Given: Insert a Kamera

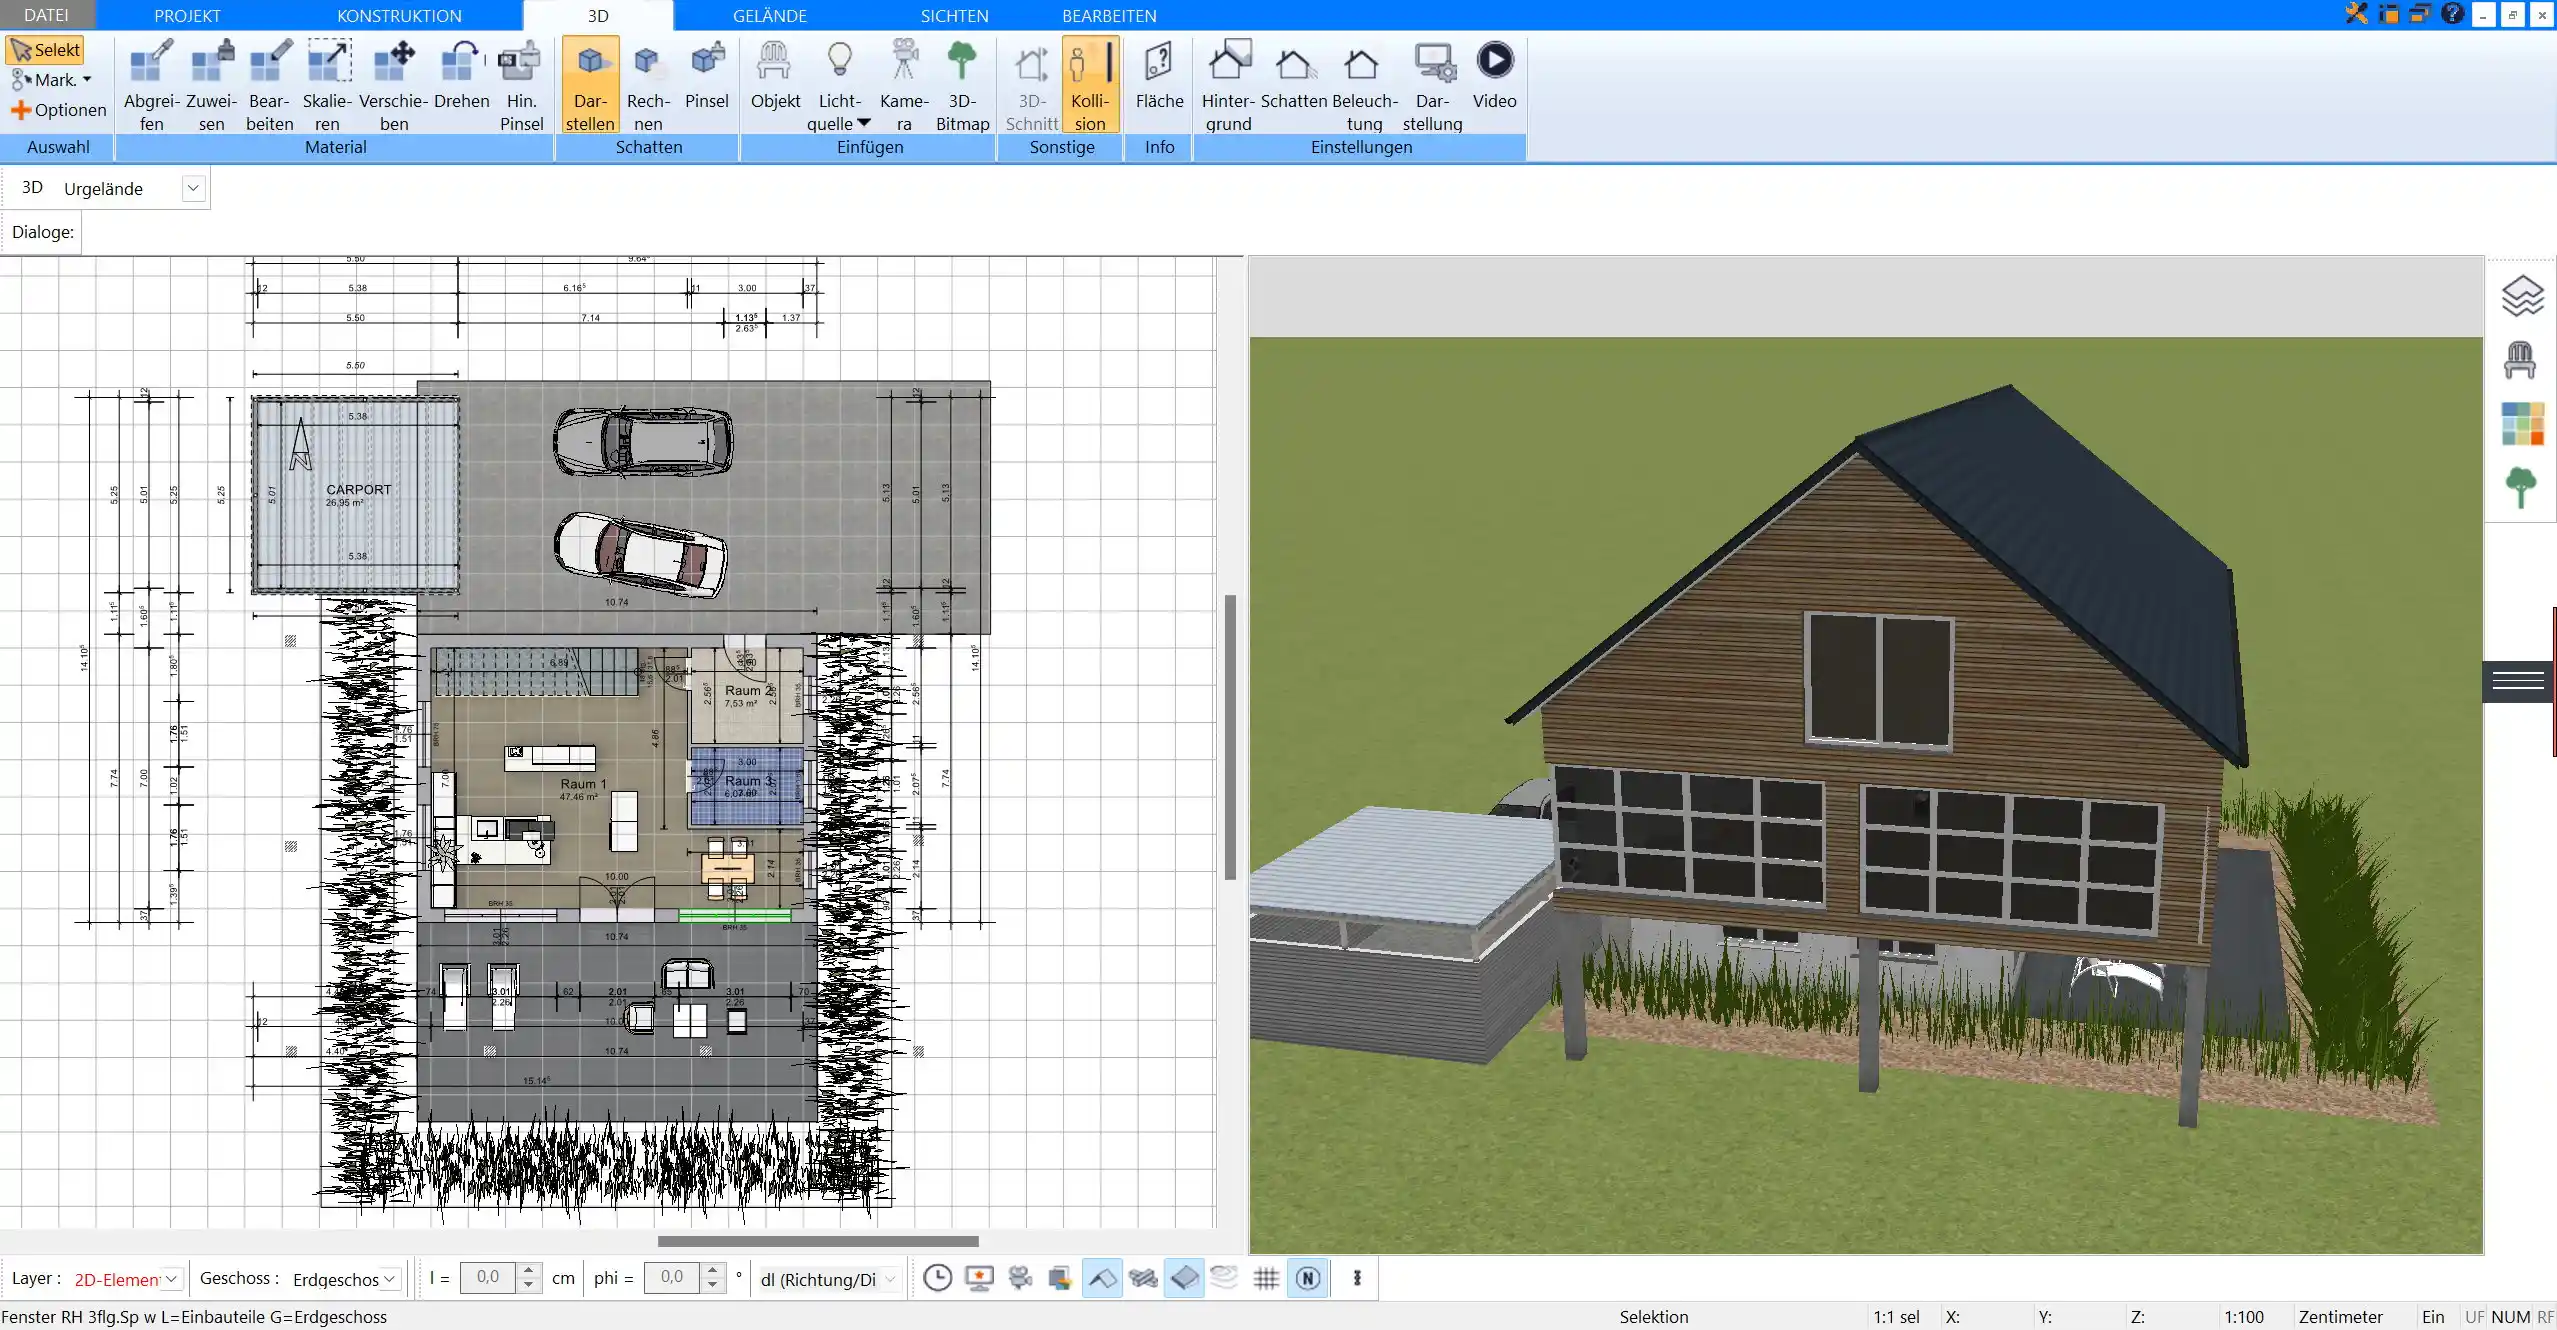Looking at the screenshot, I should pos(904,86).
